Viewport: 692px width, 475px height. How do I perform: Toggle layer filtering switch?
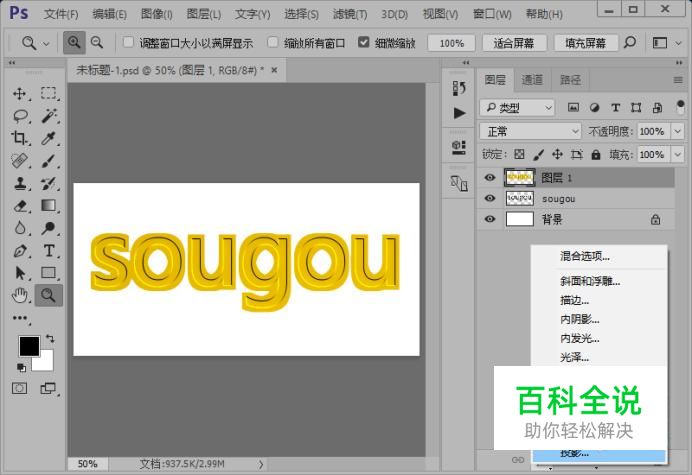[x=680, y=107]
